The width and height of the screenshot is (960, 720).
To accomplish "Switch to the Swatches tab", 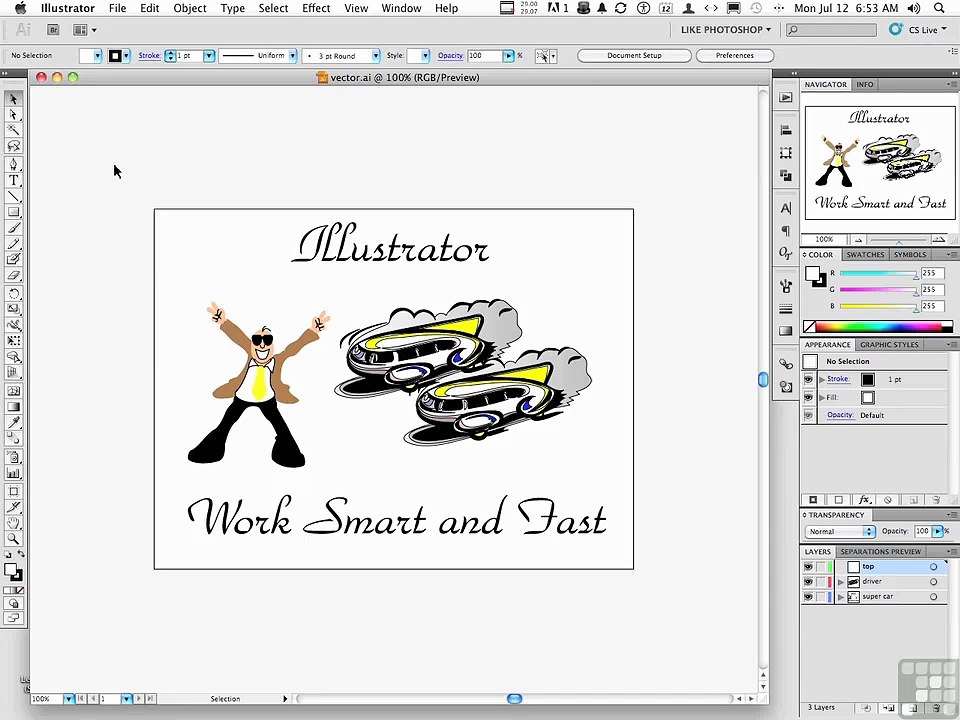I will point(865,255).
